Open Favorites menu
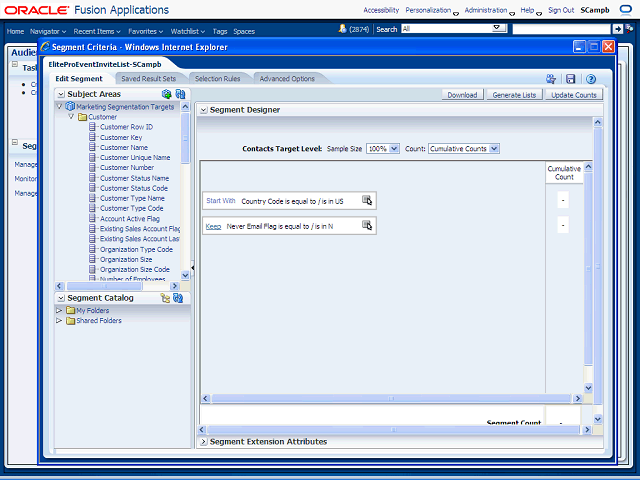This screenshot has width=640, height=480. pos(145,31)
